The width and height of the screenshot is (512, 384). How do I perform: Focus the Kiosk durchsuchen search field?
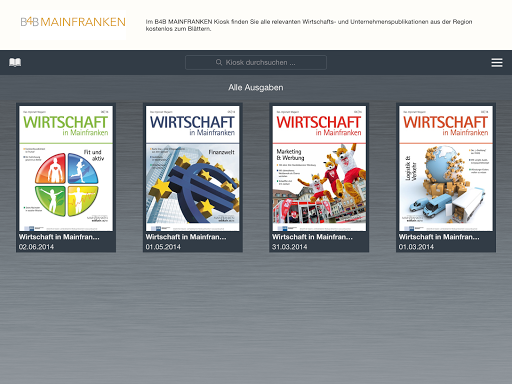(x=256, y=62)
